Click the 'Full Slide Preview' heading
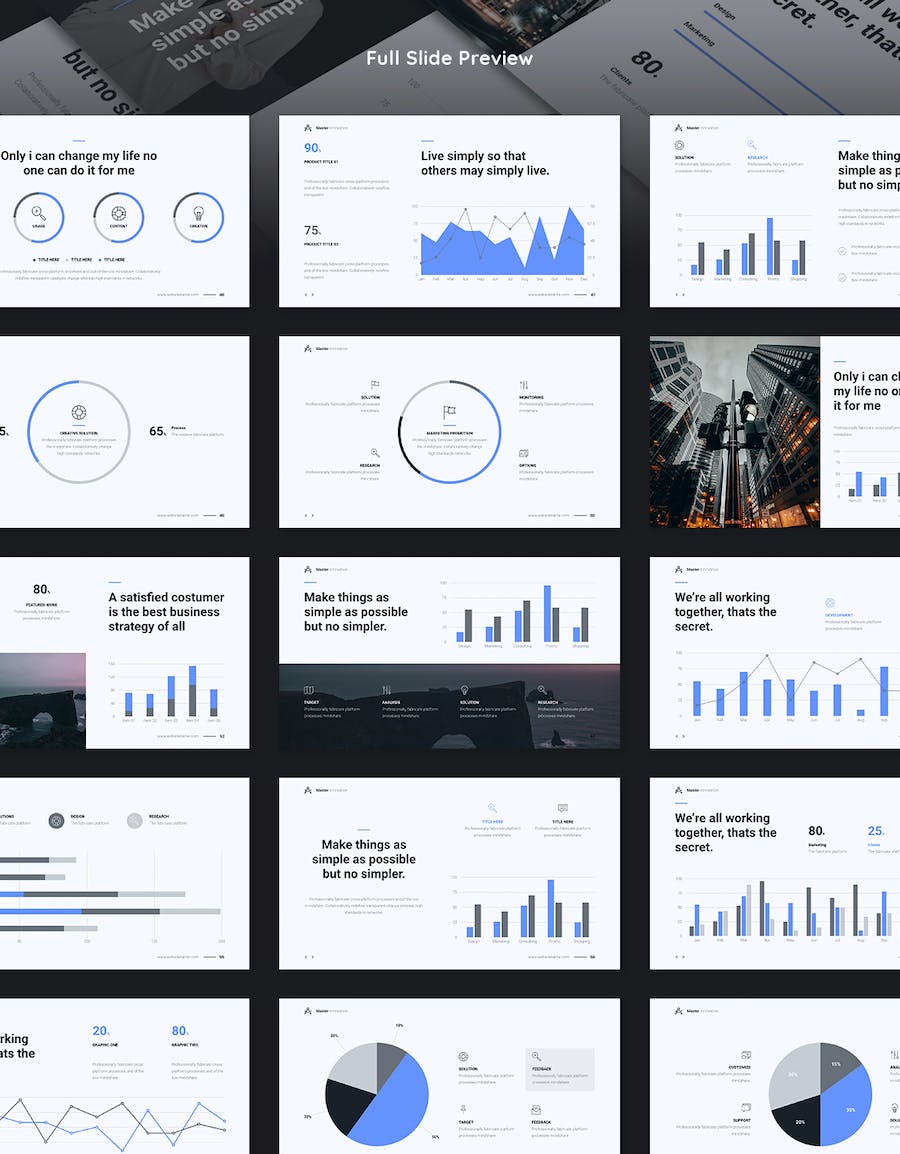 point(449,58)
